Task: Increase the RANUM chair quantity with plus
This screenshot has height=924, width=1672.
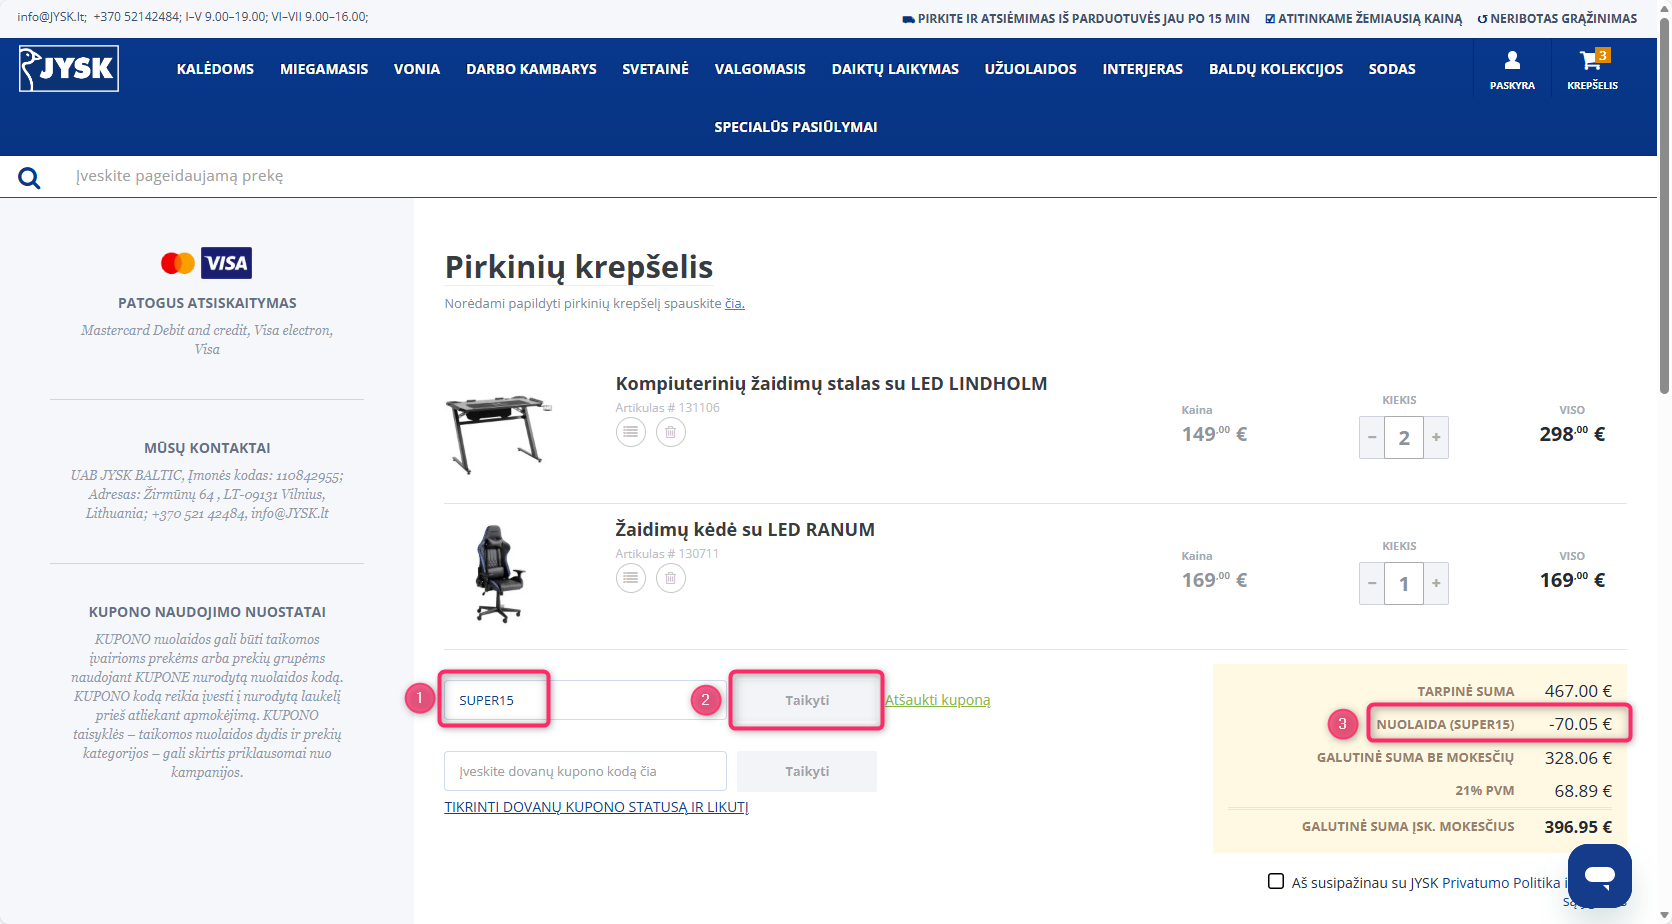Action: pos(1436,583)
